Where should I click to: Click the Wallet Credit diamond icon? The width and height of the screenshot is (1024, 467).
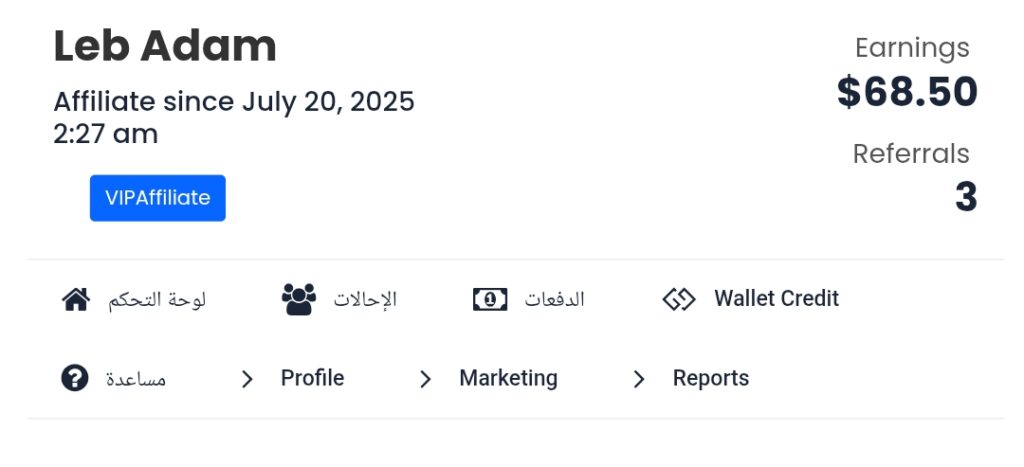[679, 300]
